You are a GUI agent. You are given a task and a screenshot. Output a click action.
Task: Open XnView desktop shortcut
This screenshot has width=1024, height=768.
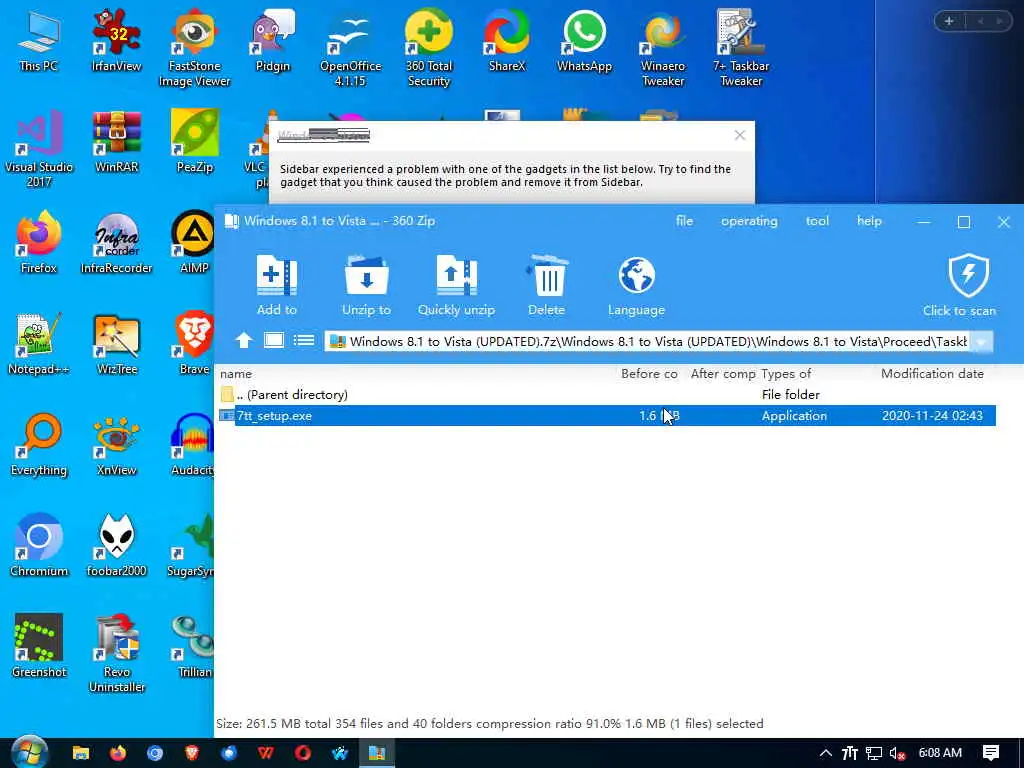pyautogui.click(x=116, y=445)
